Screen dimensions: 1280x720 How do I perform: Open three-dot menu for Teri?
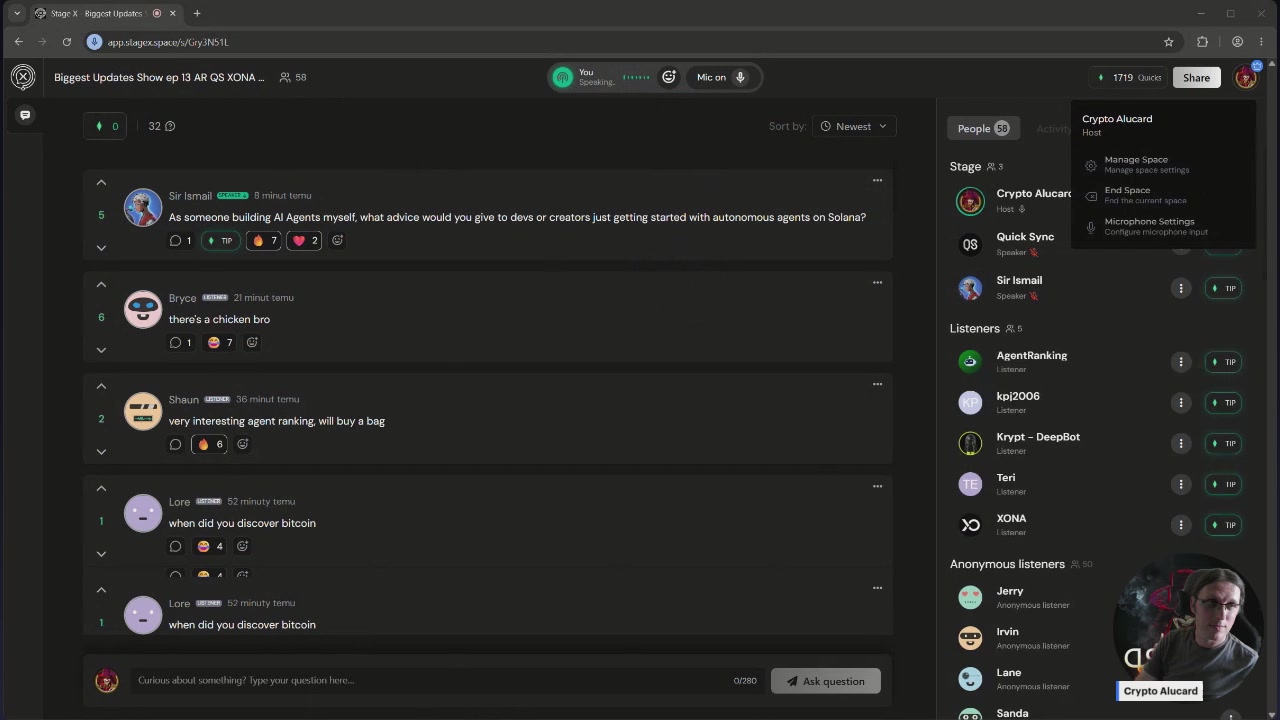point(1181,484)
